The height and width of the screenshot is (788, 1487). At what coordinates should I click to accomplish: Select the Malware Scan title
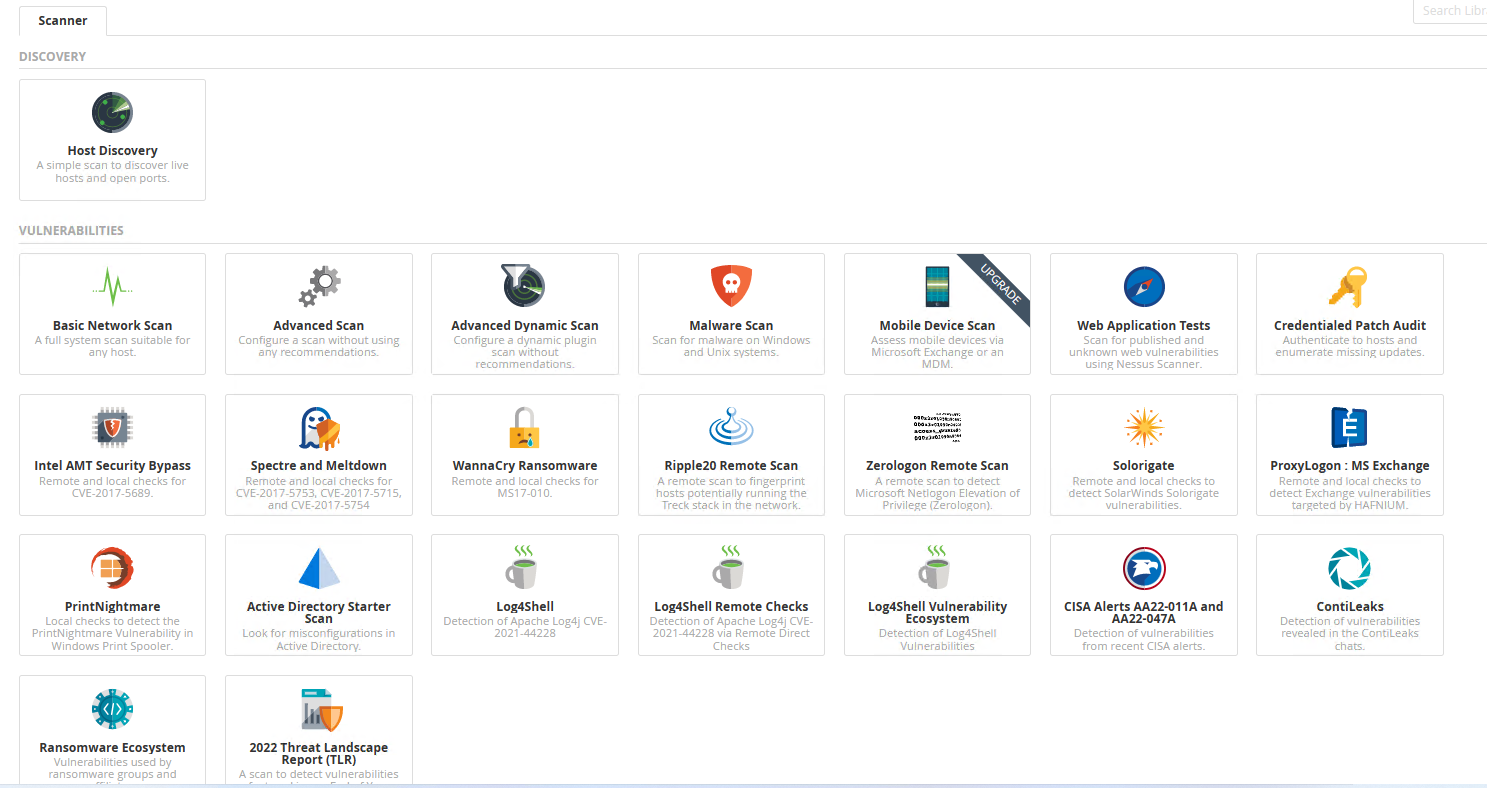click(731, 326)
